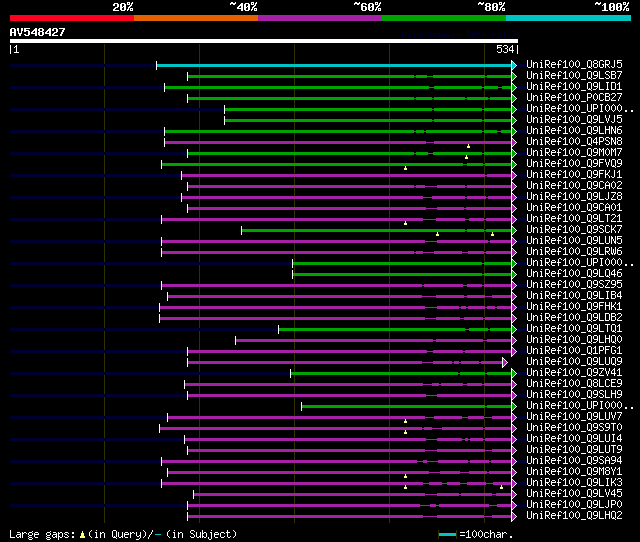The image size is (640, 542).
Task: Click the purple Q9LHQ2 alignment bar
Action: click(349, 517)
